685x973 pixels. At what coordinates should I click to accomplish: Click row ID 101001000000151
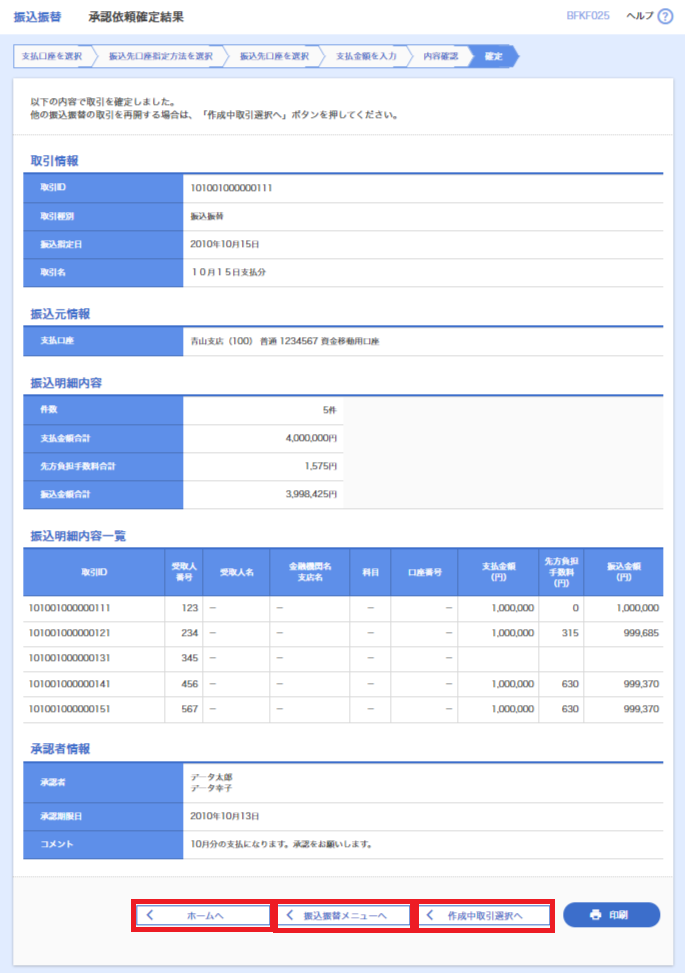(x=69, y=709)
